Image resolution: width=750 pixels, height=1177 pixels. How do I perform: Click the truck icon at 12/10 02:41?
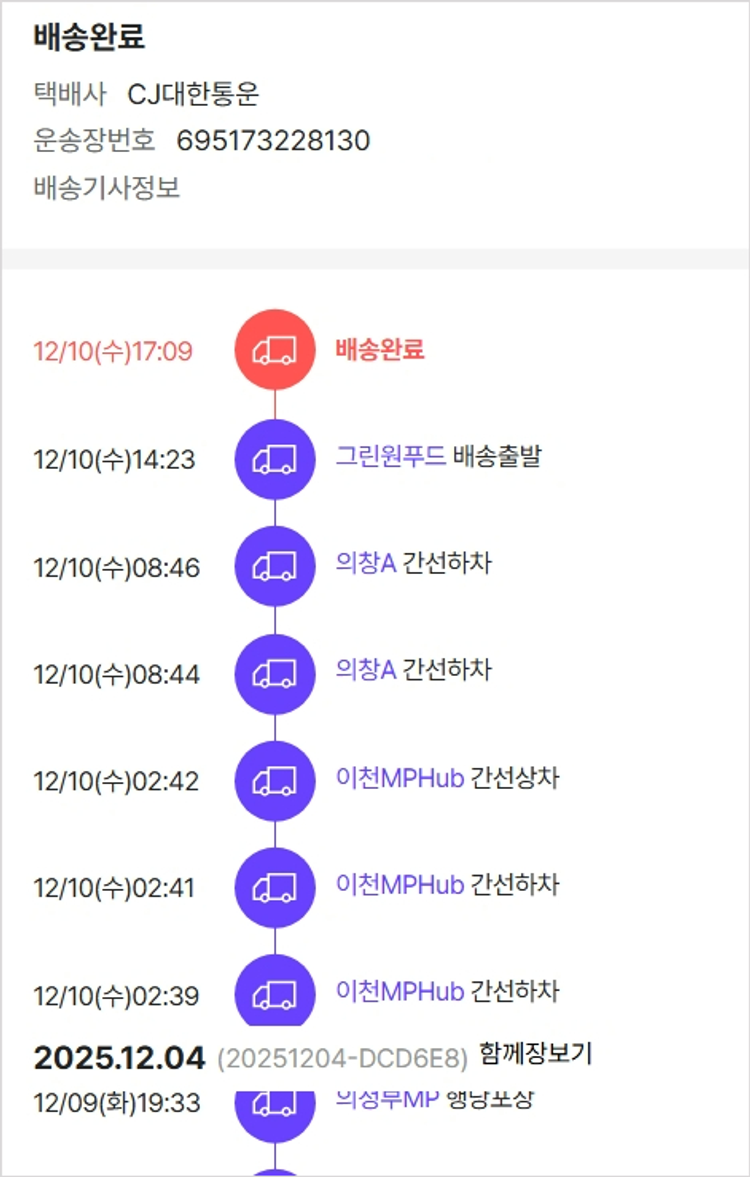click(275, 888)
